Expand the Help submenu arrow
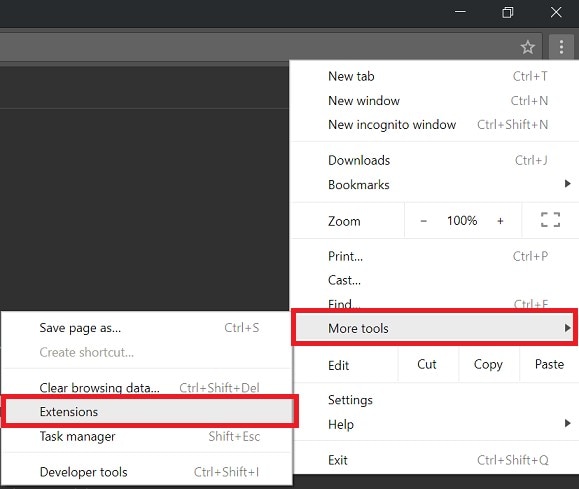 click(x=568, y=423)
